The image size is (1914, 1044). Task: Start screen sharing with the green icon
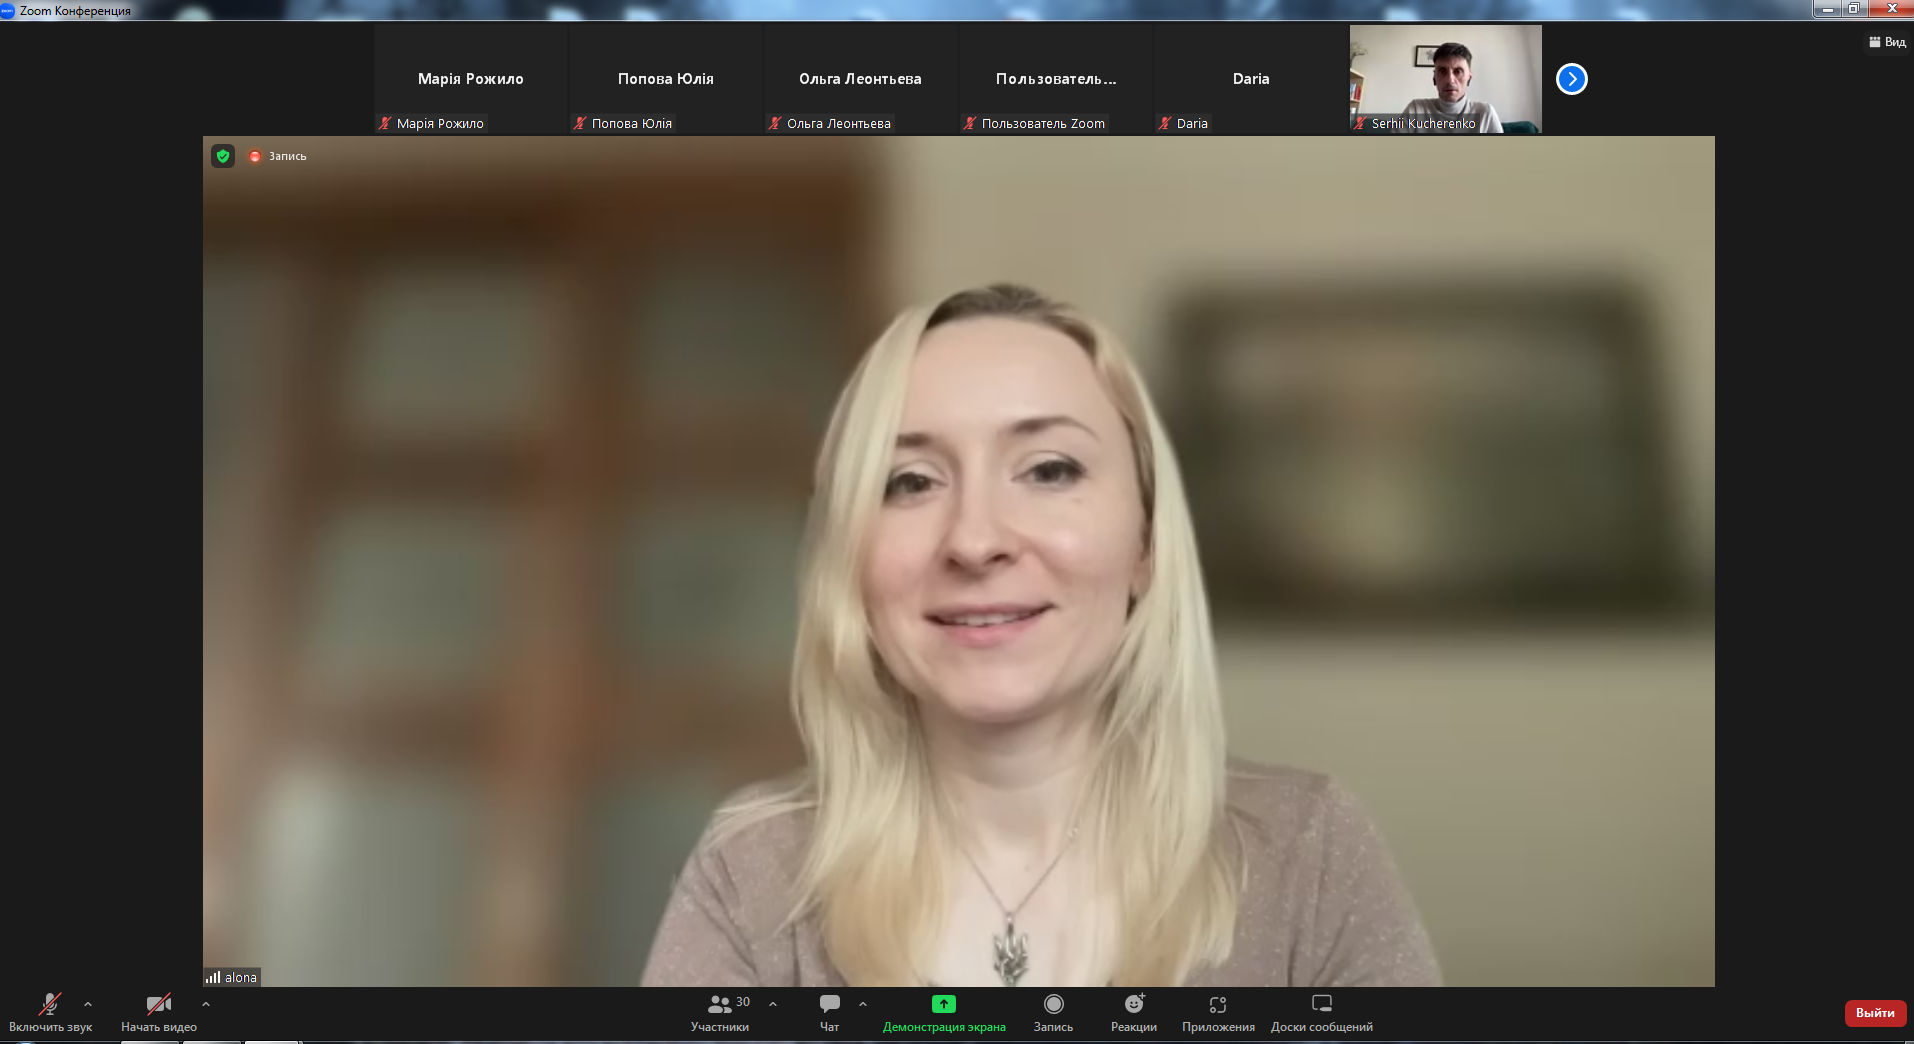(x=943, y=1004)
